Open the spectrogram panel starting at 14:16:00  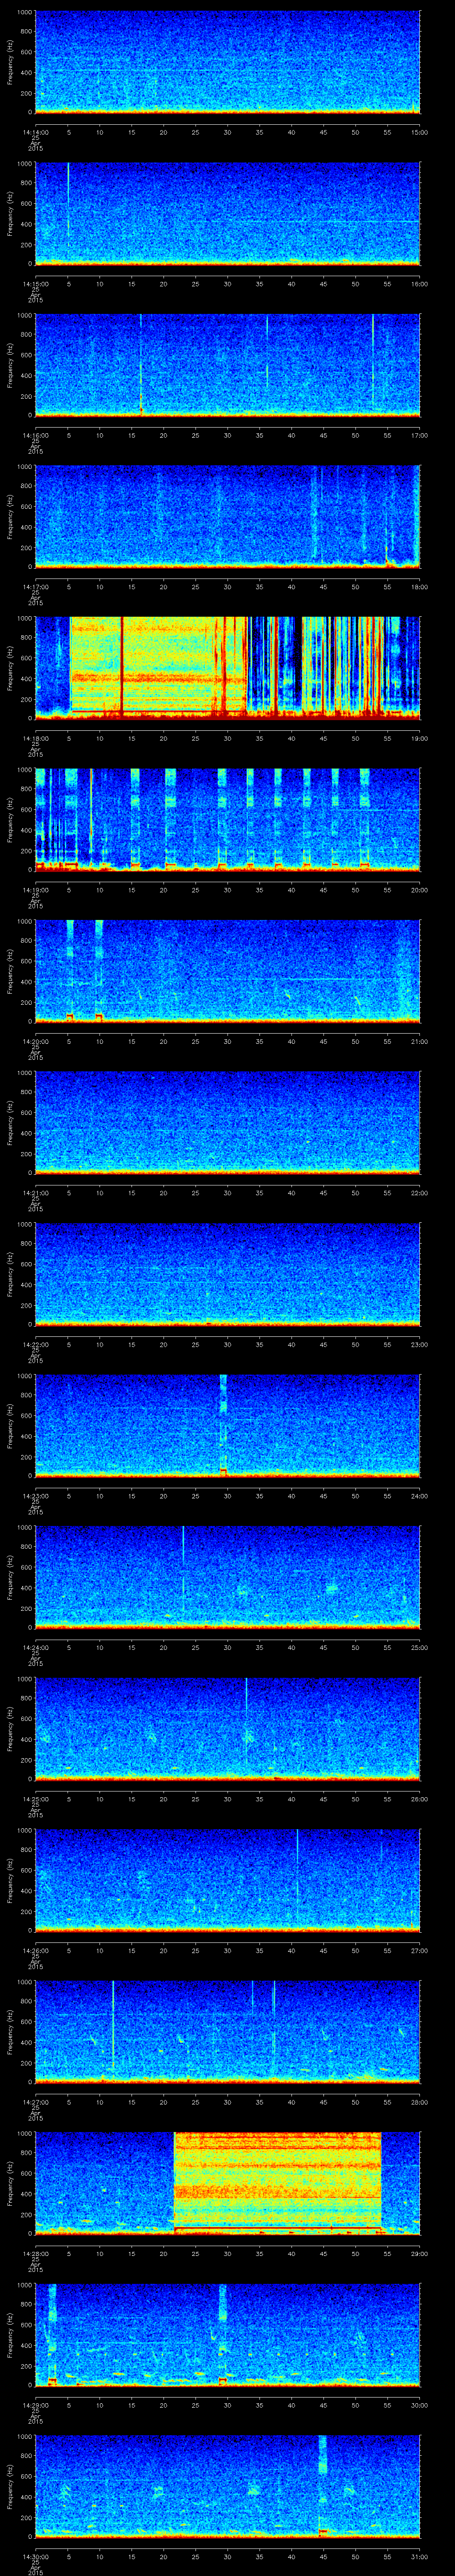pyautogui.click(x=227, y=365)
